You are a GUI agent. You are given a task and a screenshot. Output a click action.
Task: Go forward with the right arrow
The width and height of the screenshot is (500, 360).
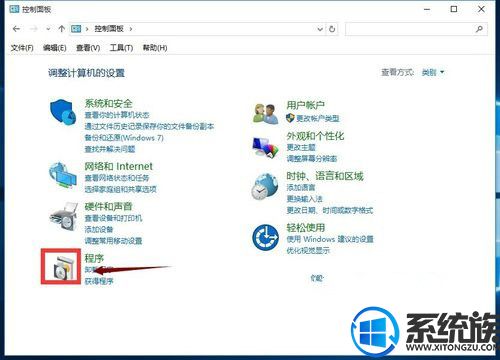pyautogui.click(x=33, y=29)
